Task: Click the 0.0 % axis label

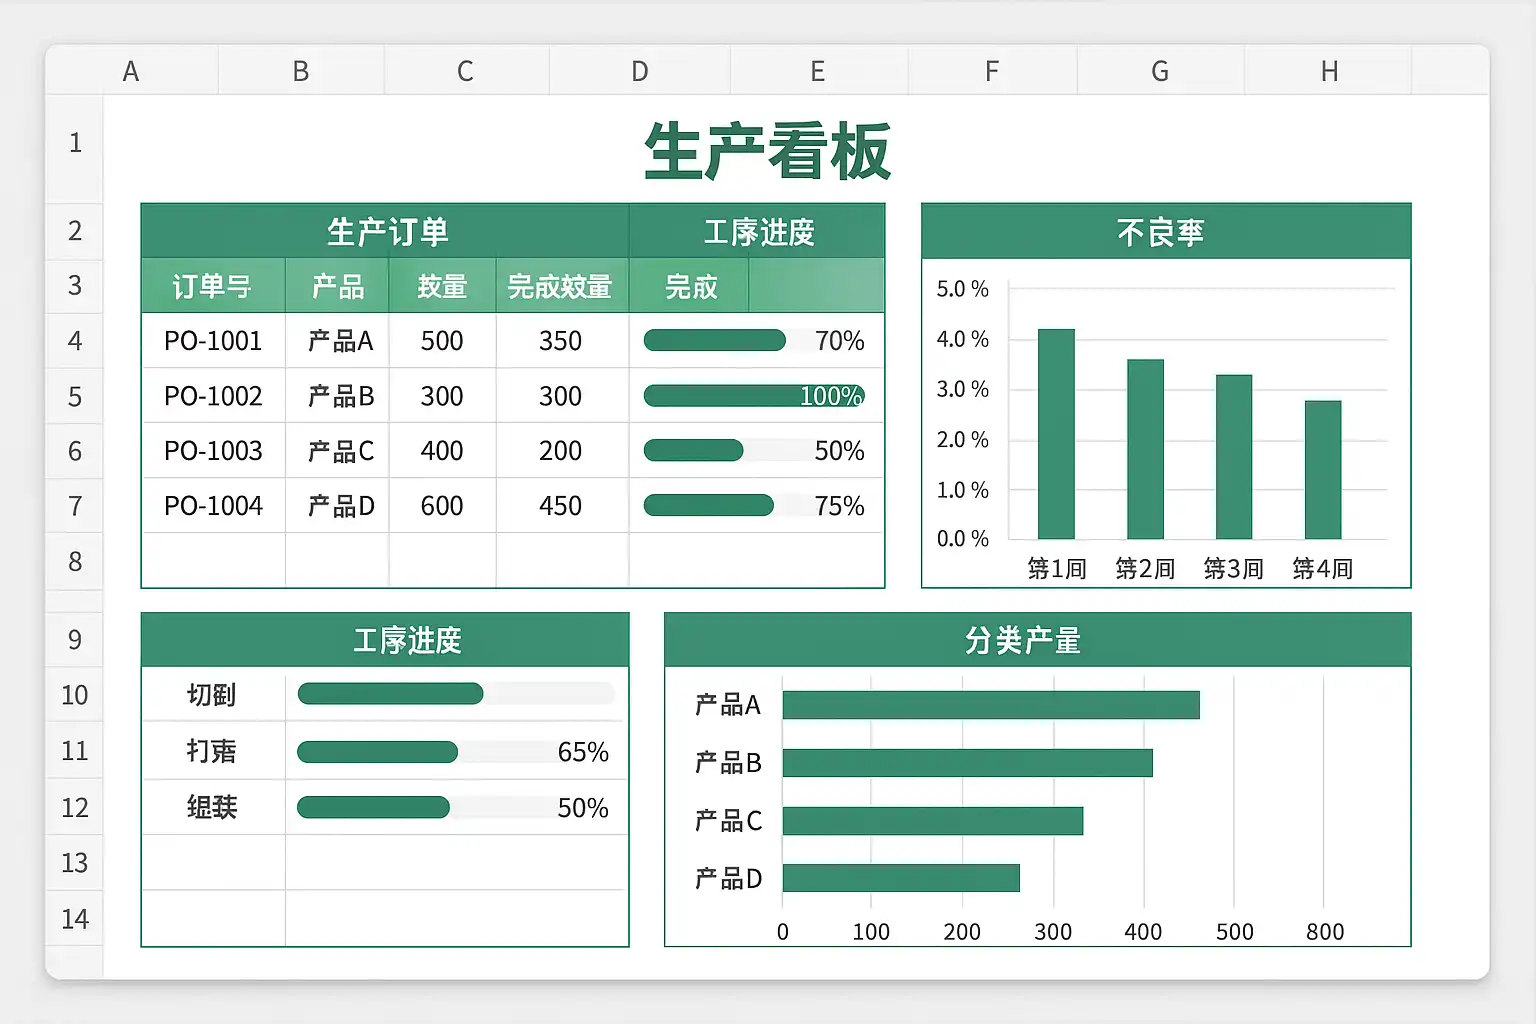Action: (x=962, y=539)
